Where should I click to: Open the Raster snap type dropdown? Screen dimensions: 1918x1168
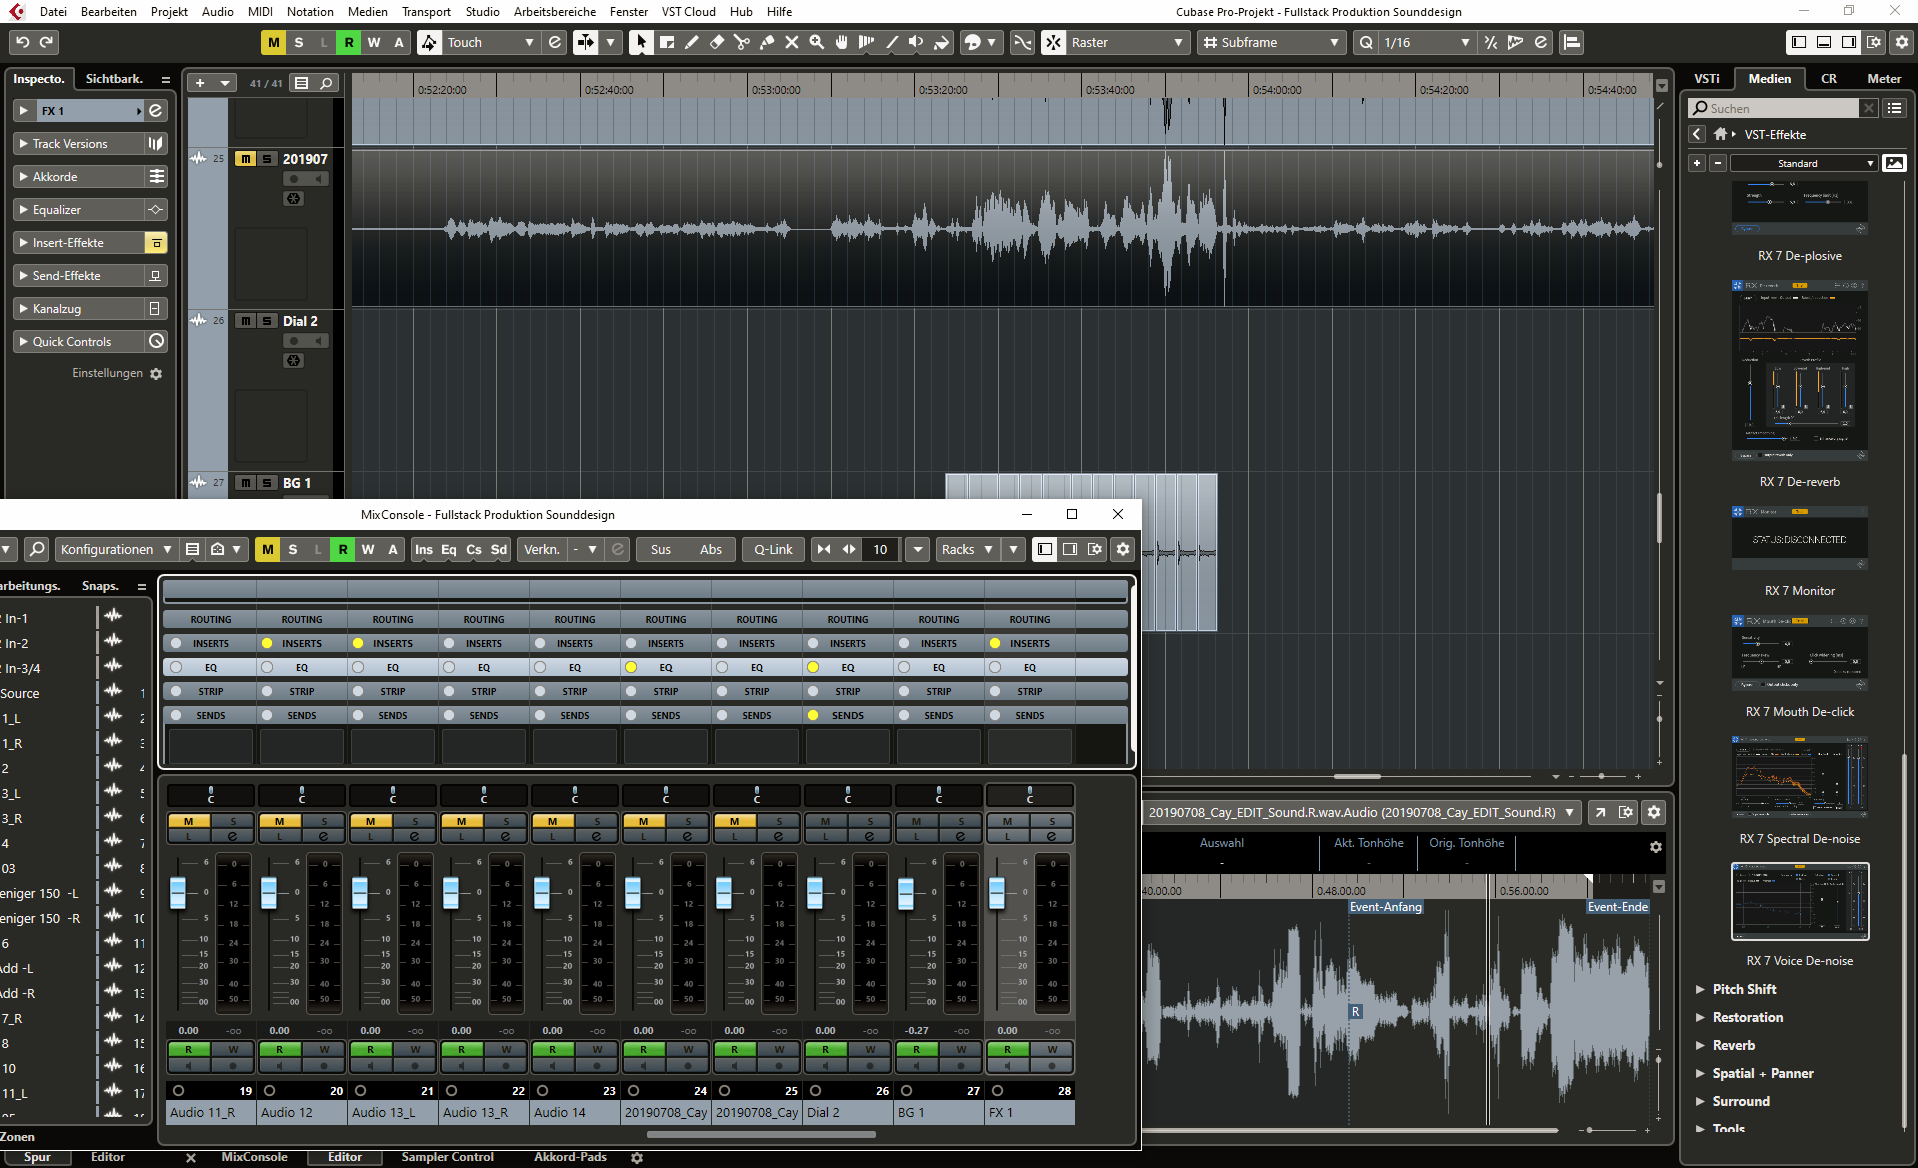(x=1127, y=42)
